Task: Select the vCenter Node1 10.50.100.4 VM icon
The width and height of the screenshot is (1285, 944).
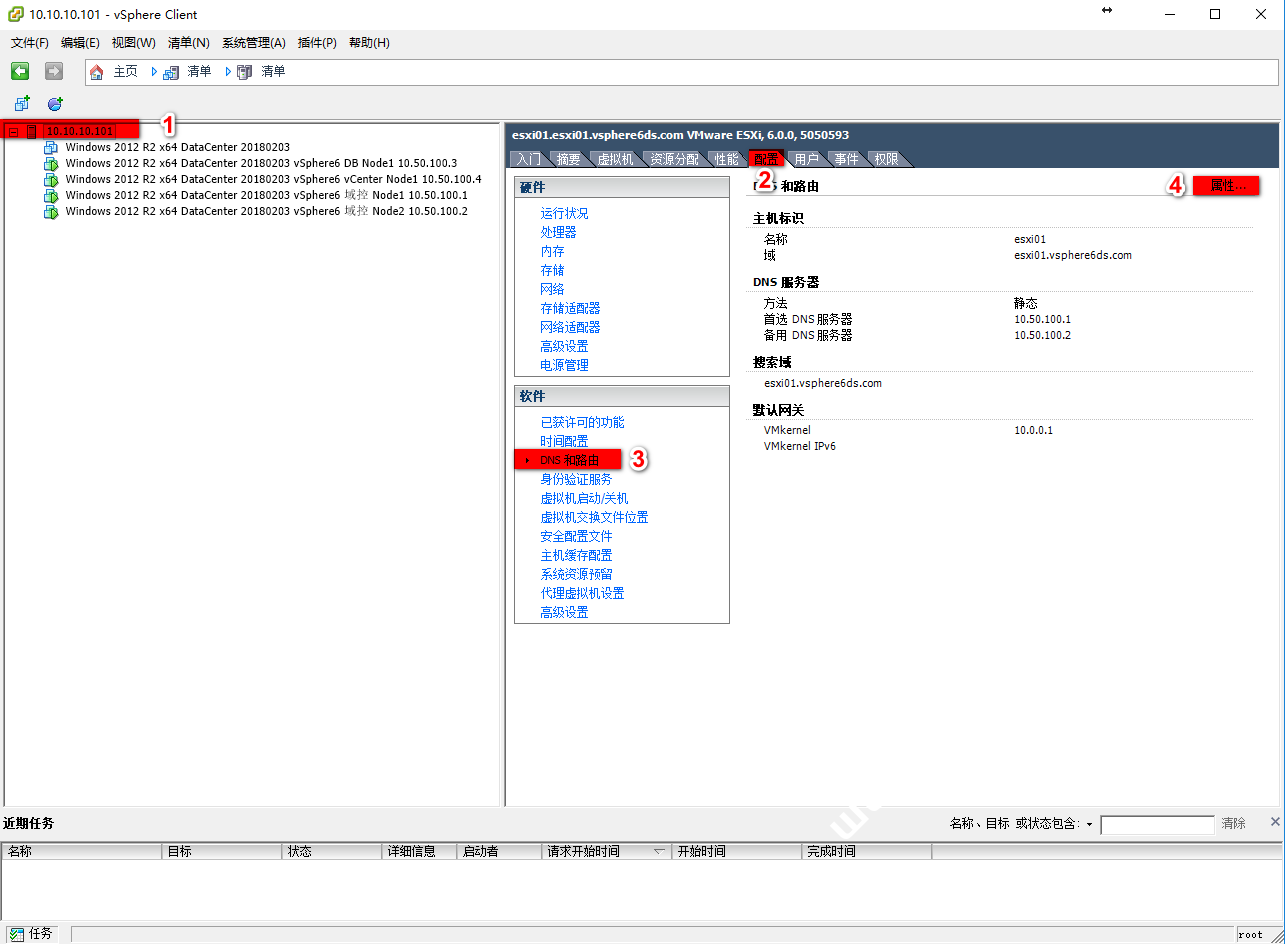Action: pyautogui.click(x=52, y=180)
